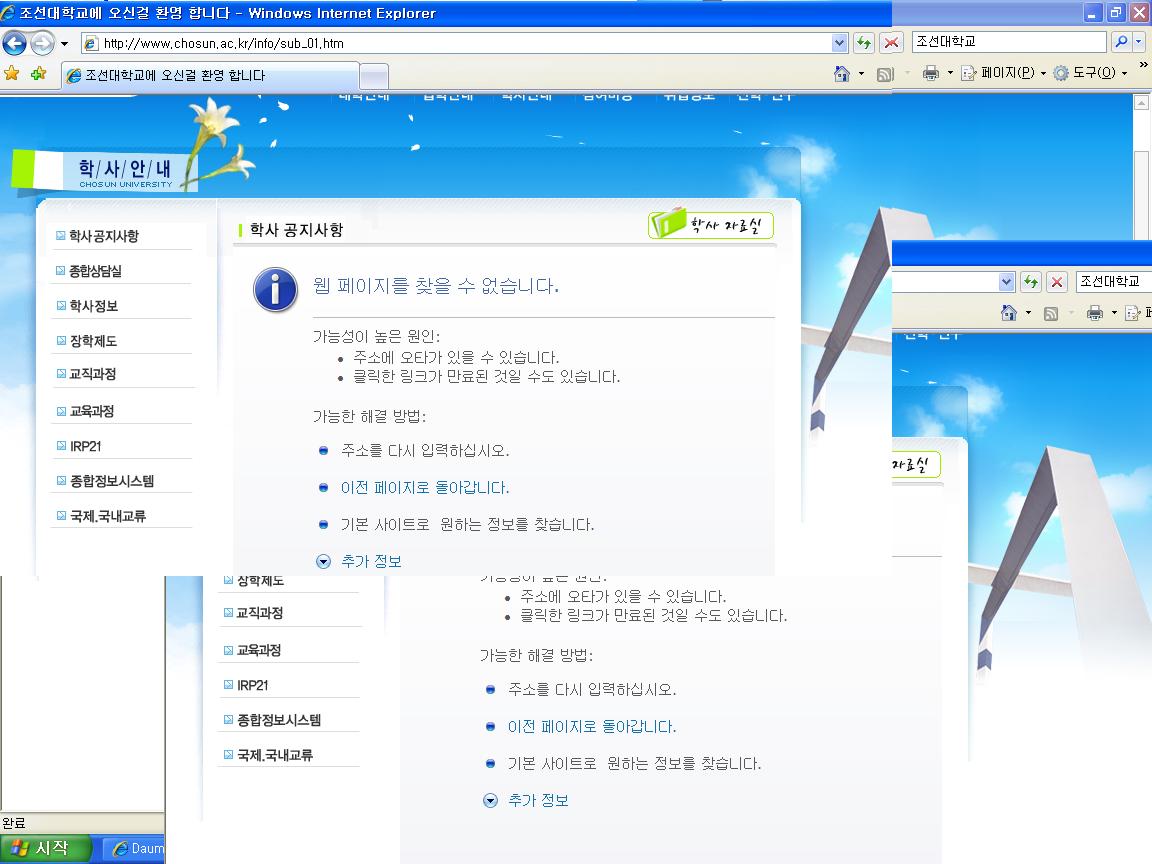Screen dimensions: 1152x864
Task: Click the 웹 페이지를 찾을 수 없습니다 heading
Action: (436, 286)
